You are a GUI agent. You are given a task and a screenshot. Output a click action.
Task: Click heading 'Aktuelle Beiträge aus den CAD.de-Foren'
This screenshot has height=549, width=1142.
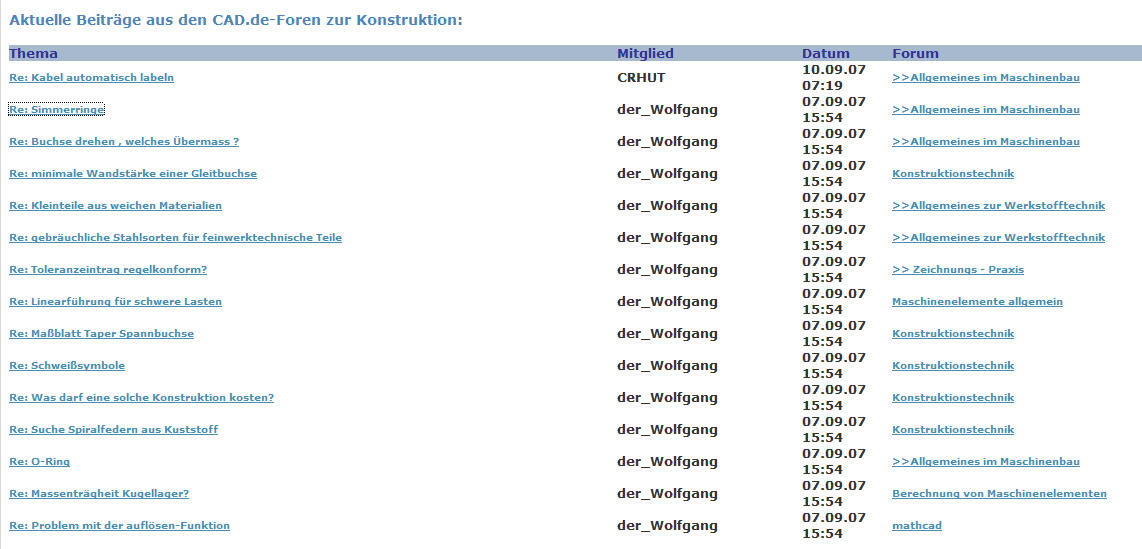pos(236,20)
